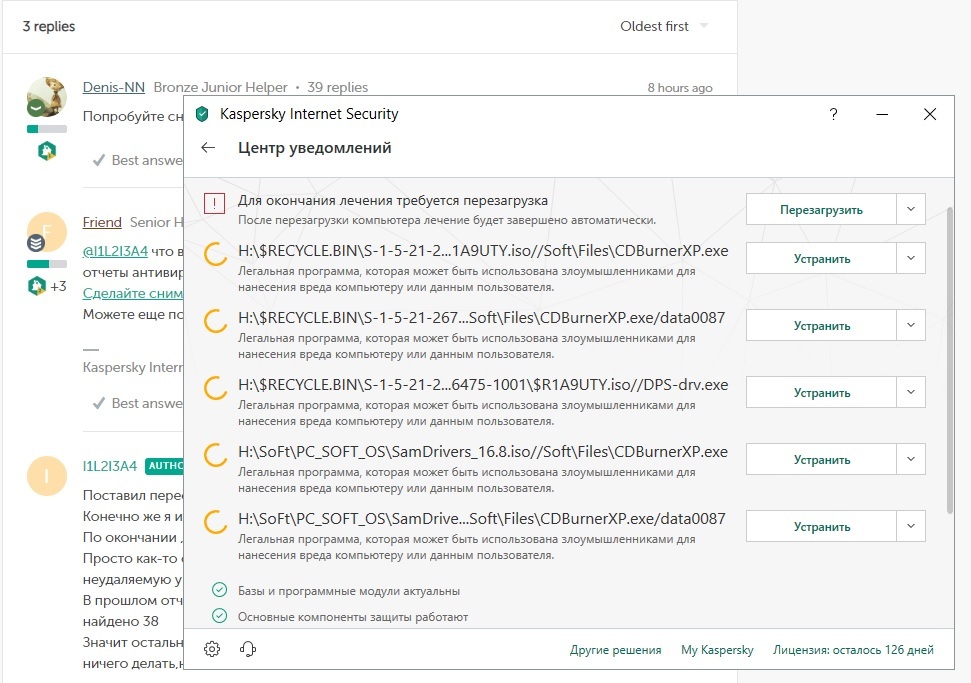Screen dimensions: 971x683
Task: Click Denis-NN's user avatar
Action: click(46, 97)
